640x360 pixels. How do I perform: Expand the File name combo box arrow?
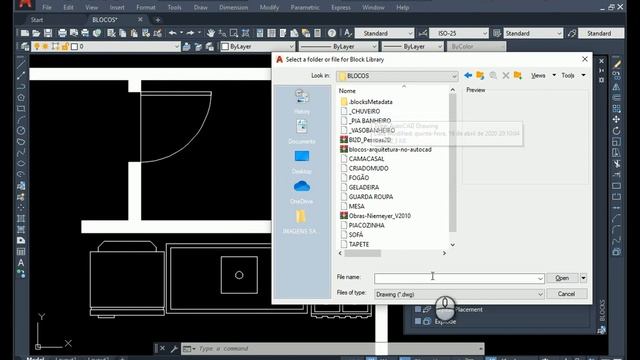click(540, 278)
